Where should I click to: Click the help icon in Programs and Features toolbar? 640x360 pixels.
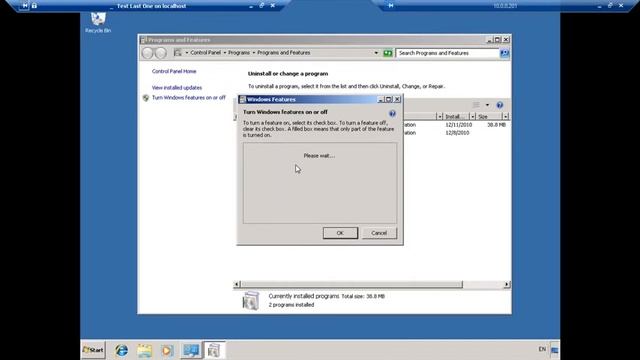click(500, 105)
